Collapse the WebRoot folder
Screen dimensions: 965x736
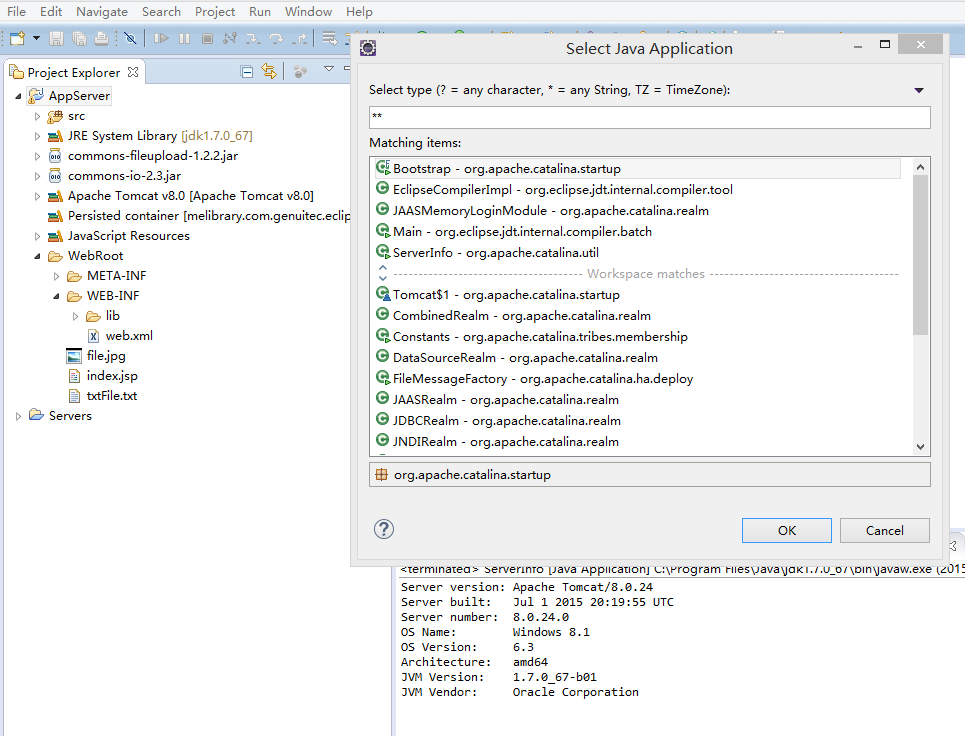click(38, 256)
